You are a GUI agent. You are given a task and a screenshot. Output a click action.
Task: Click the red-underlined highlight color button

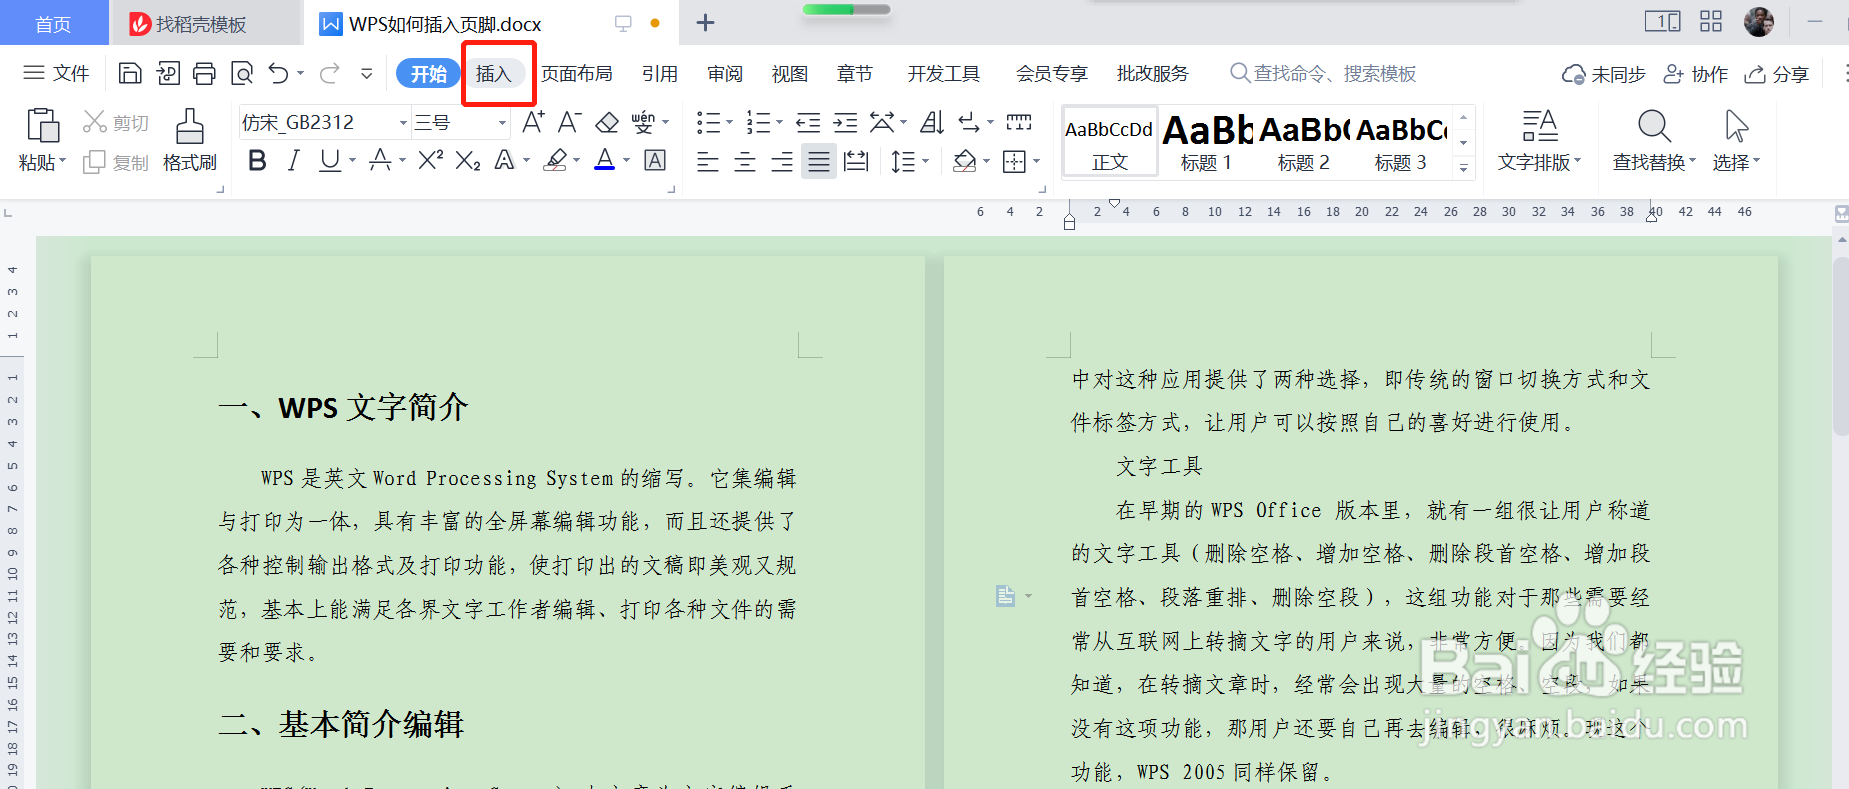pos(556,160)
